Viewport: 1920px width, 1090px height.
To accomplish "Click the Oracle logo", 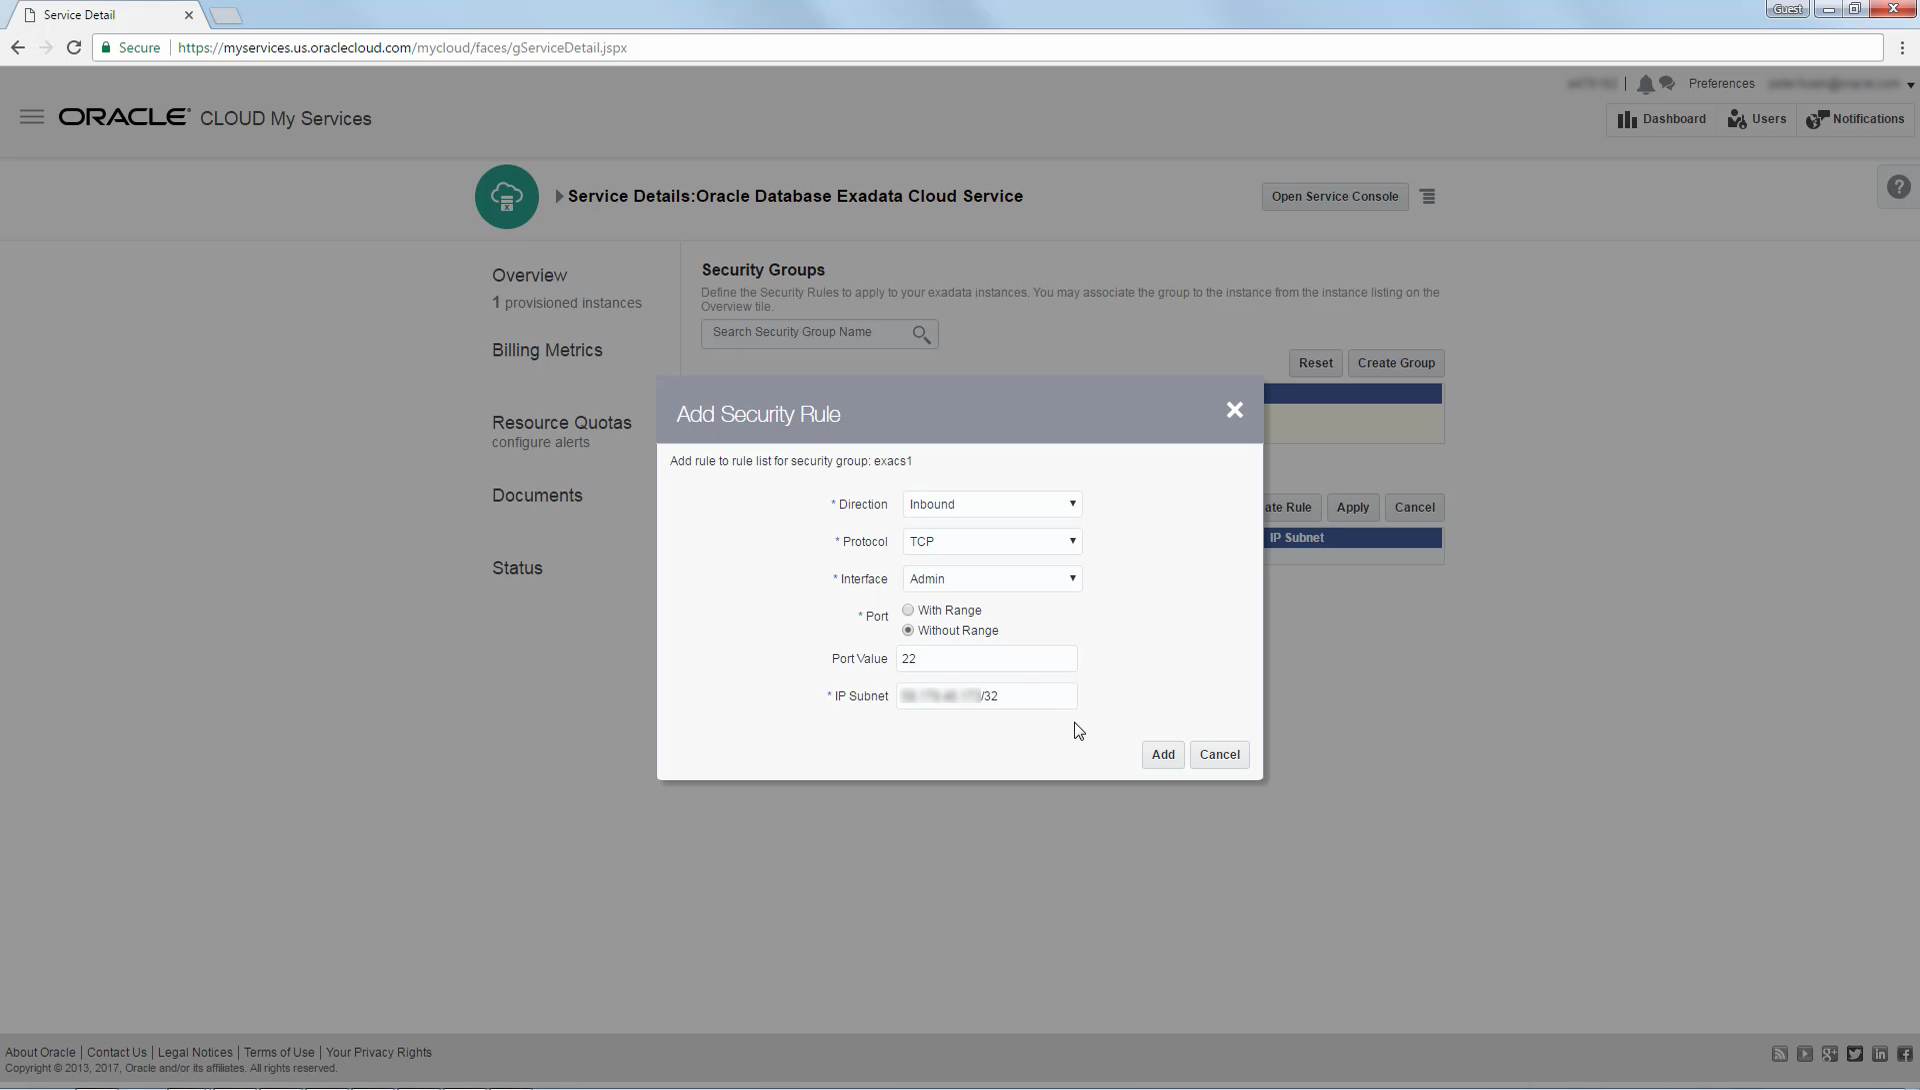I will point(124,117).
